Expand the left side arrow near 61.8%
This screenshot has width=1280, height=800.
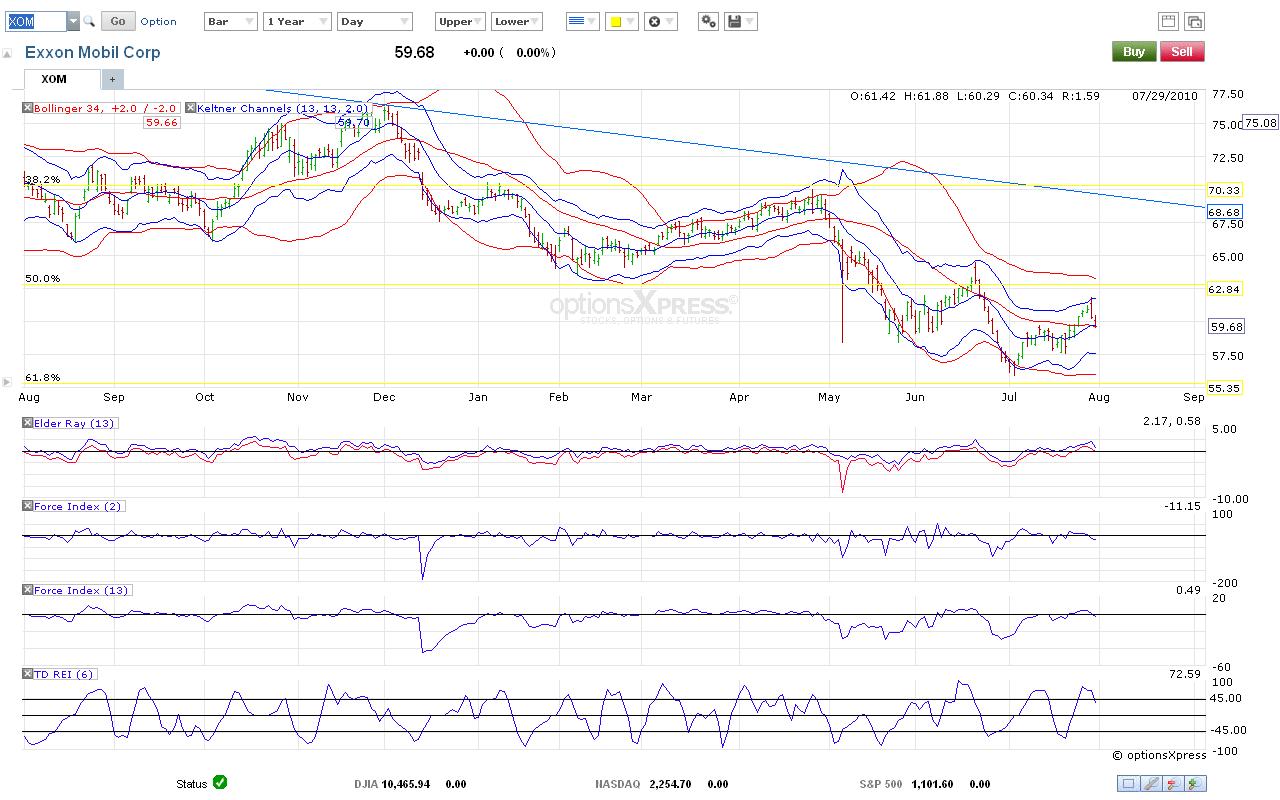pyautogui.click(x=8, y=381)
